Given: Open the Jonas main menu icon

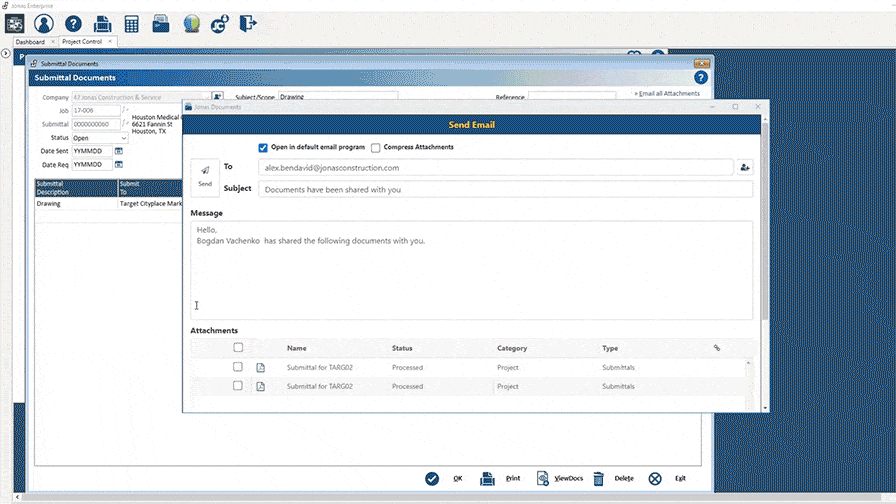Looking at the screenshot, I should [14, 23].
